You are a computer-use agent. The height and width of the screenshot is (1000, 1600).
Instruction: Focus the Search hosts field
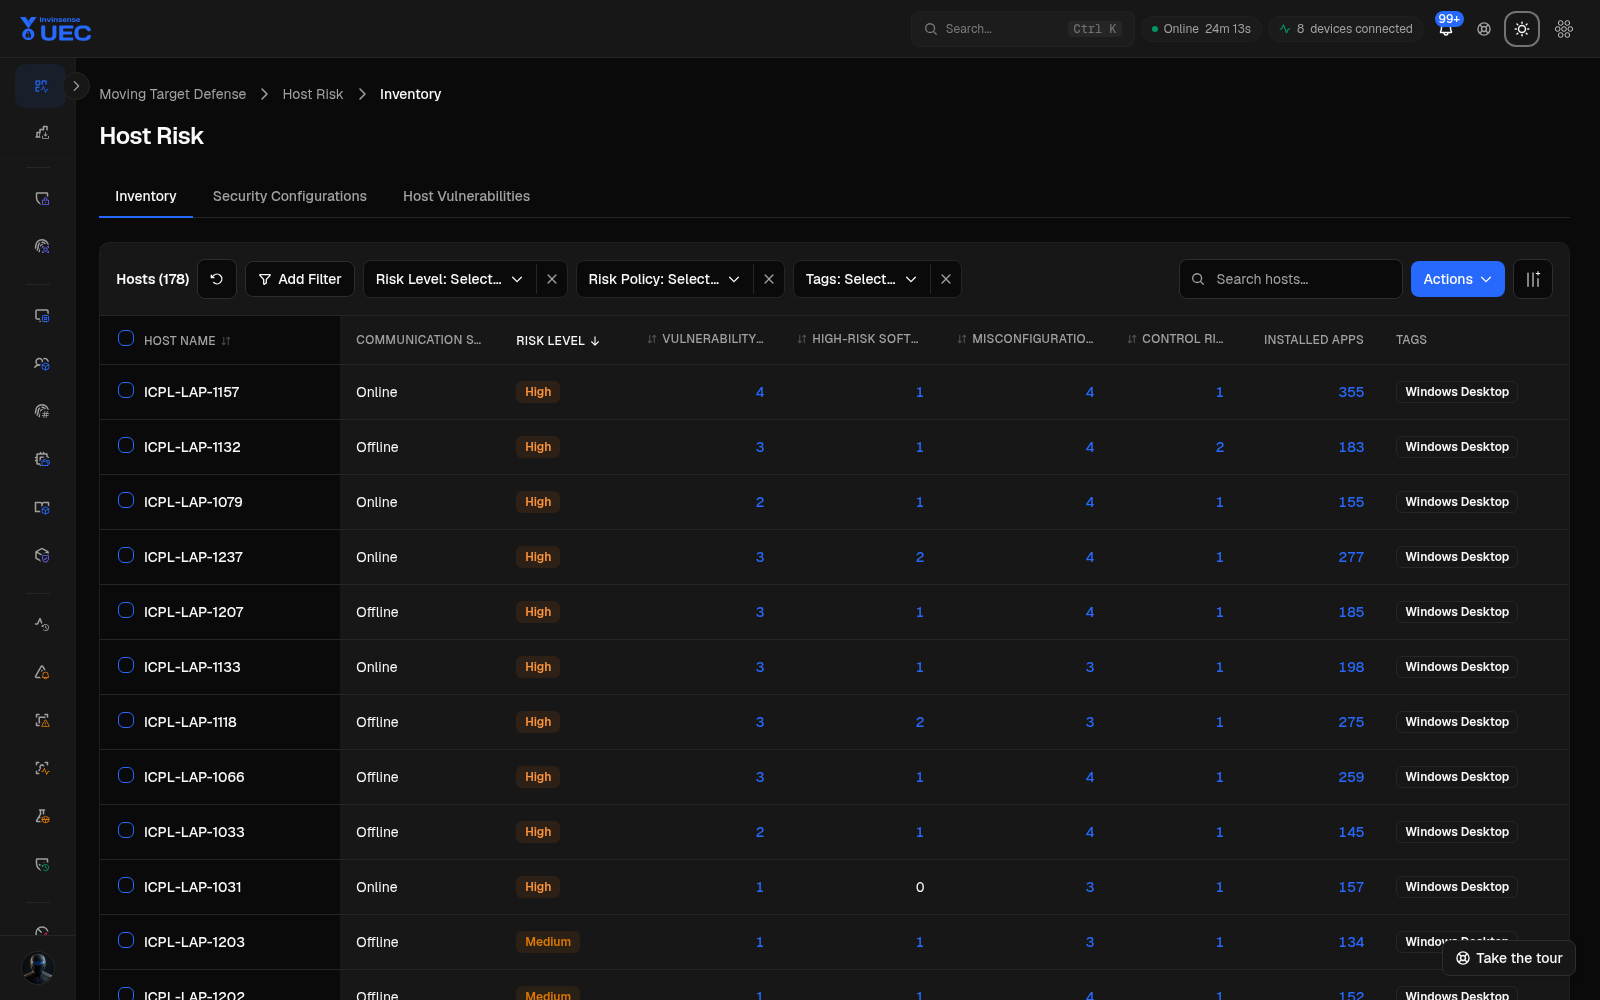point(1291,279)
